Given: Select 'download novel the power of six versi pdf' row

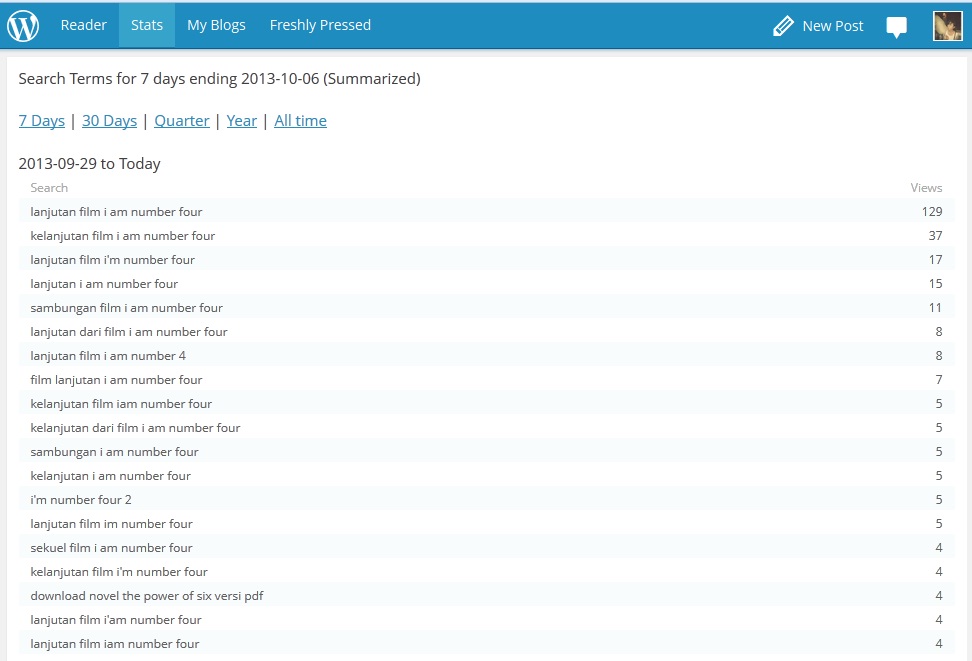Looking at the screenshot, I should click(x=147, y=596).
